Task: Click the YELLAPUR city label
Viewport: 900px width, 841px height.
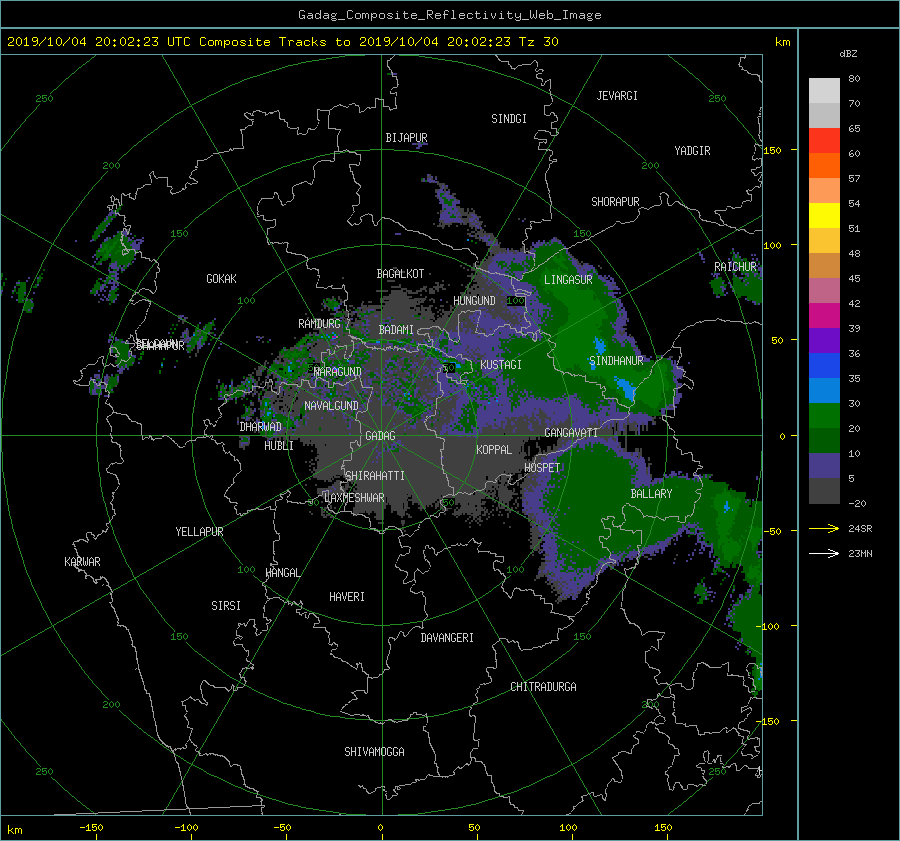Action: tap(199, 532)
